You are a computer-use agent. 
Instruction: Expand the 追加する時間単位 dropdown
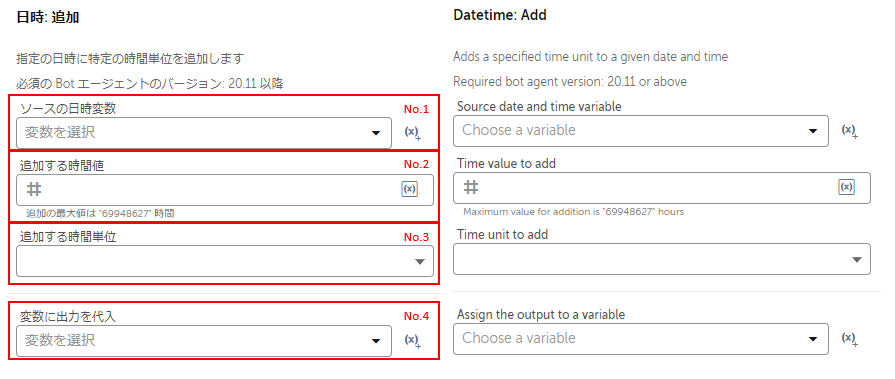click(225, 261)
